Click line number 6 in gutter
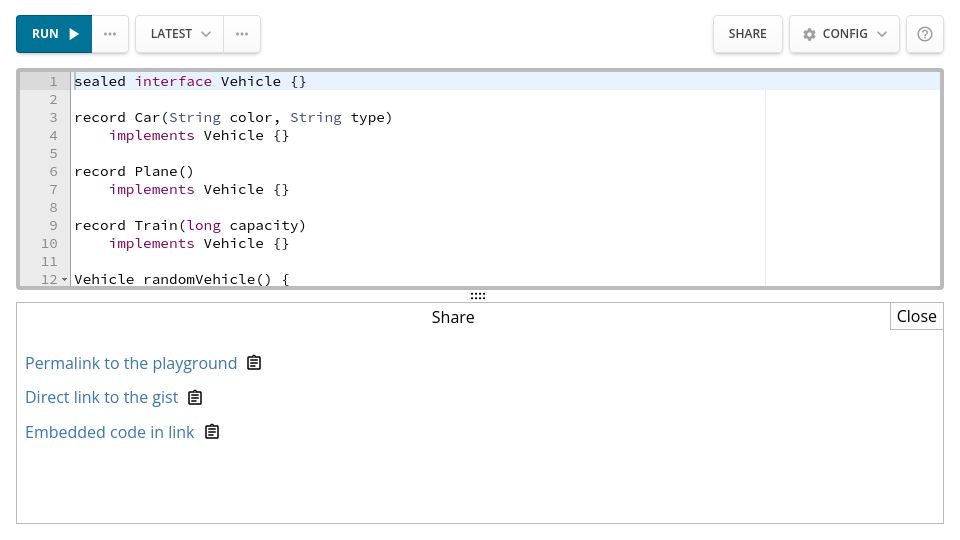Screen dimensions: 960x540 tap(53, 171)
